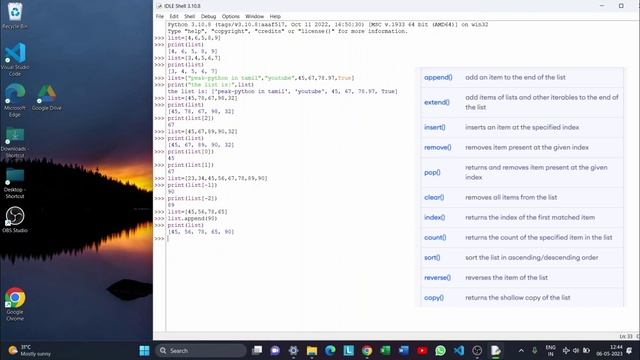The width and height of the screenshot is (640, 360).
Task: Open the Edit menu in IDLE Shell
Action: (174, 16)
